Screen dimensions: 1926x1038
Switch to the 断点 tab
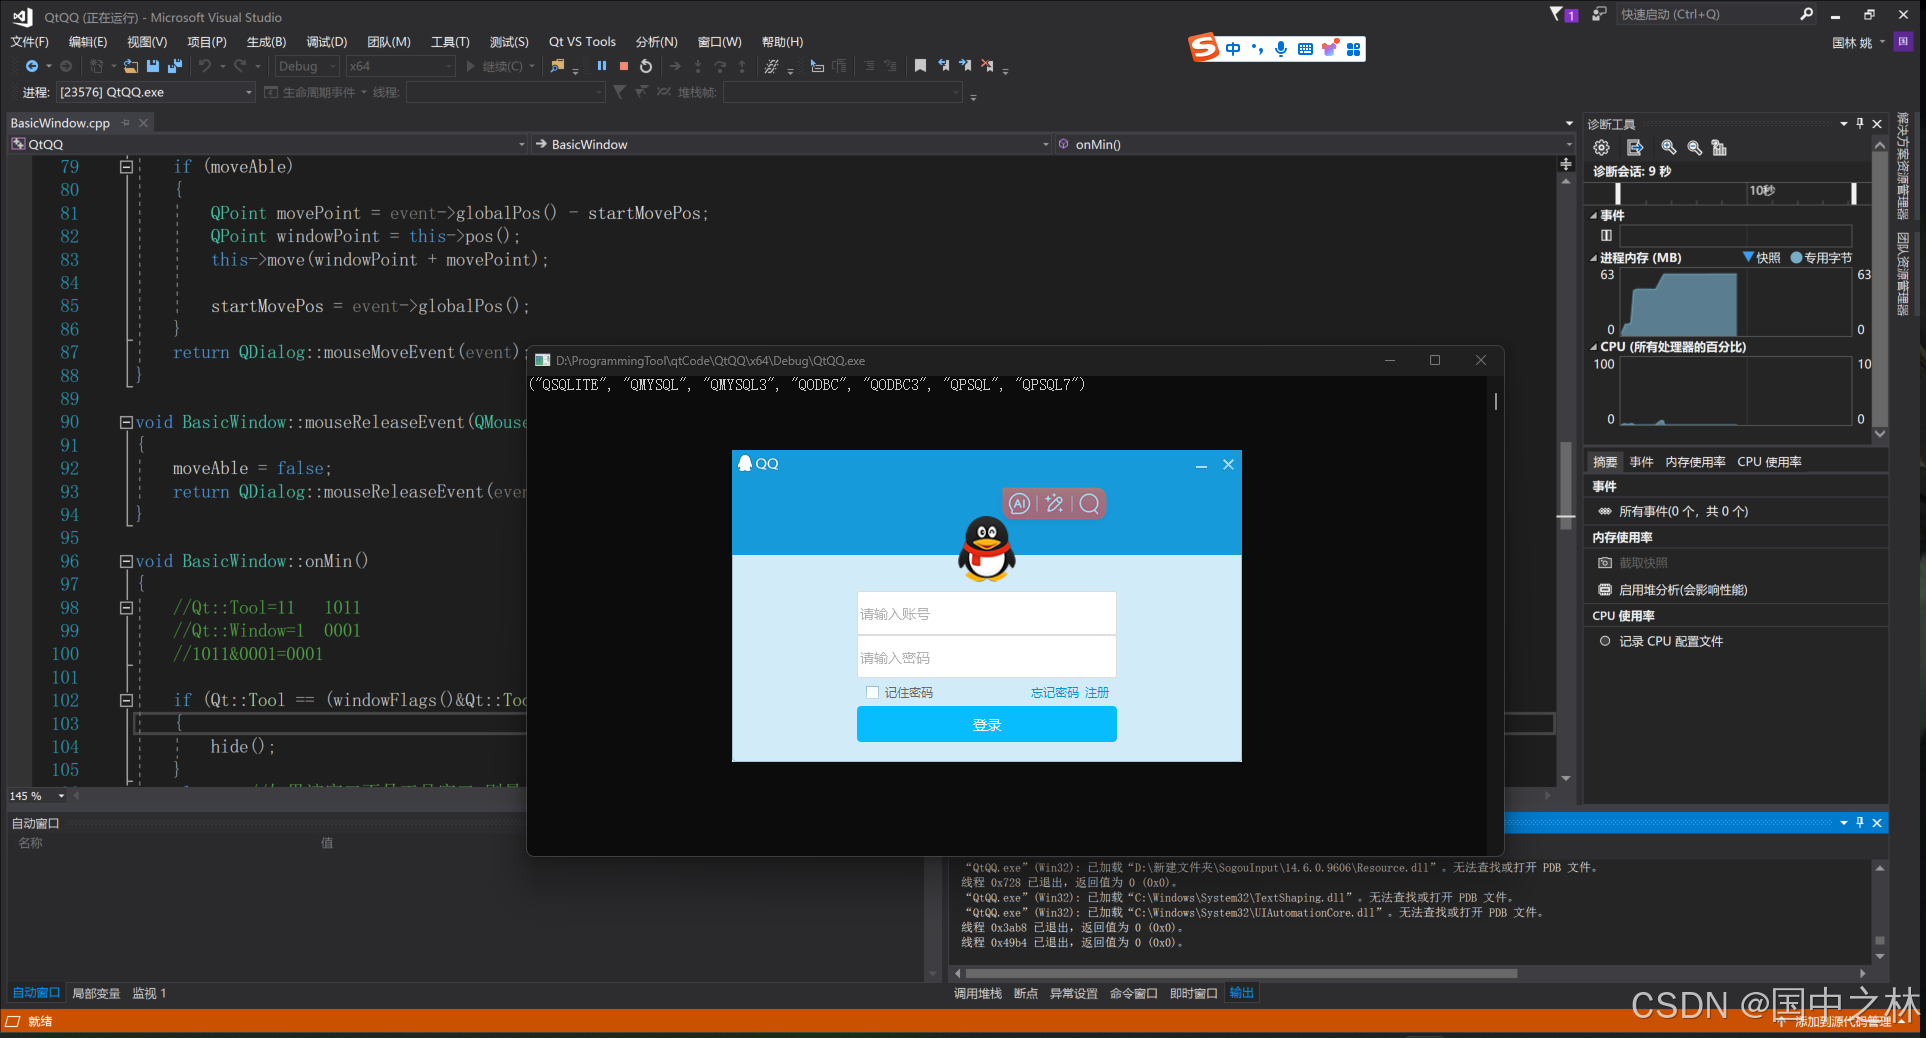[x=1026, y=993]
